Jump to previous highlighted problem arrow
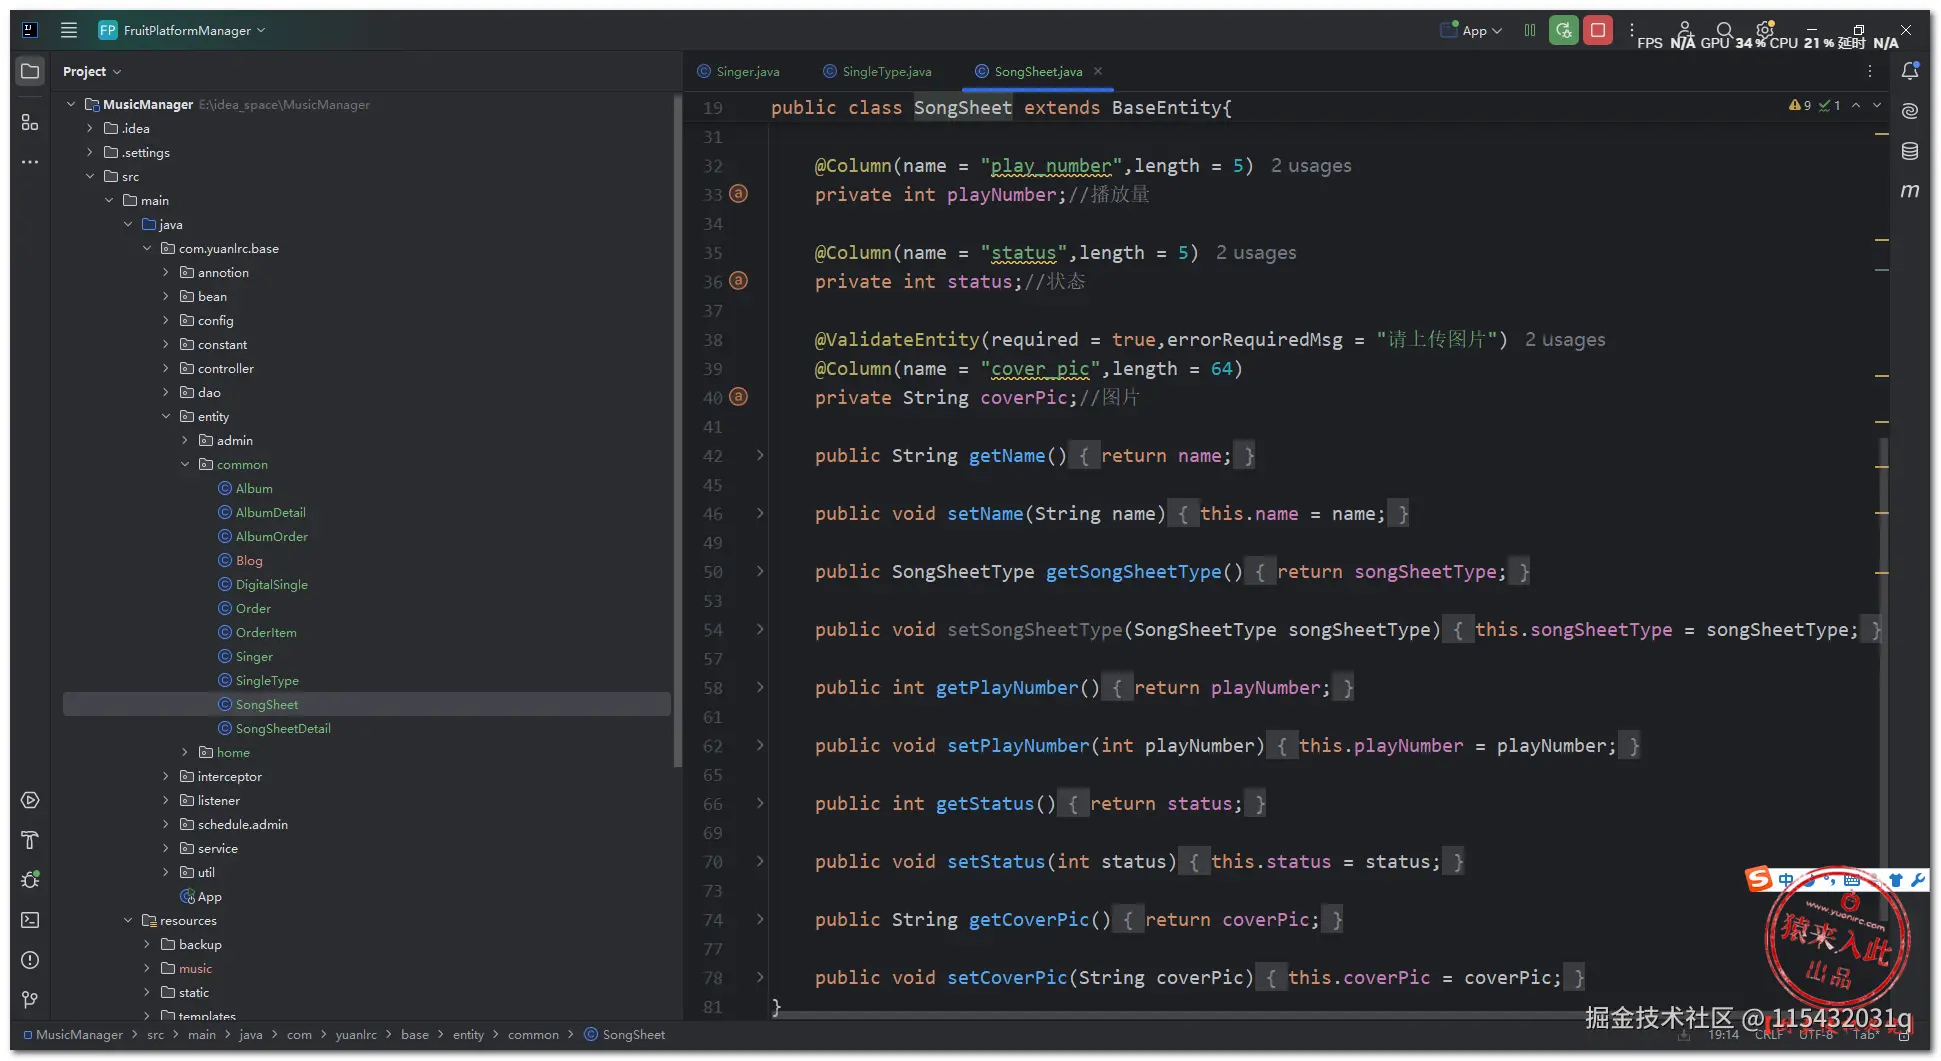Viewport: 1941px width, 1061px height. [1856, 105]
